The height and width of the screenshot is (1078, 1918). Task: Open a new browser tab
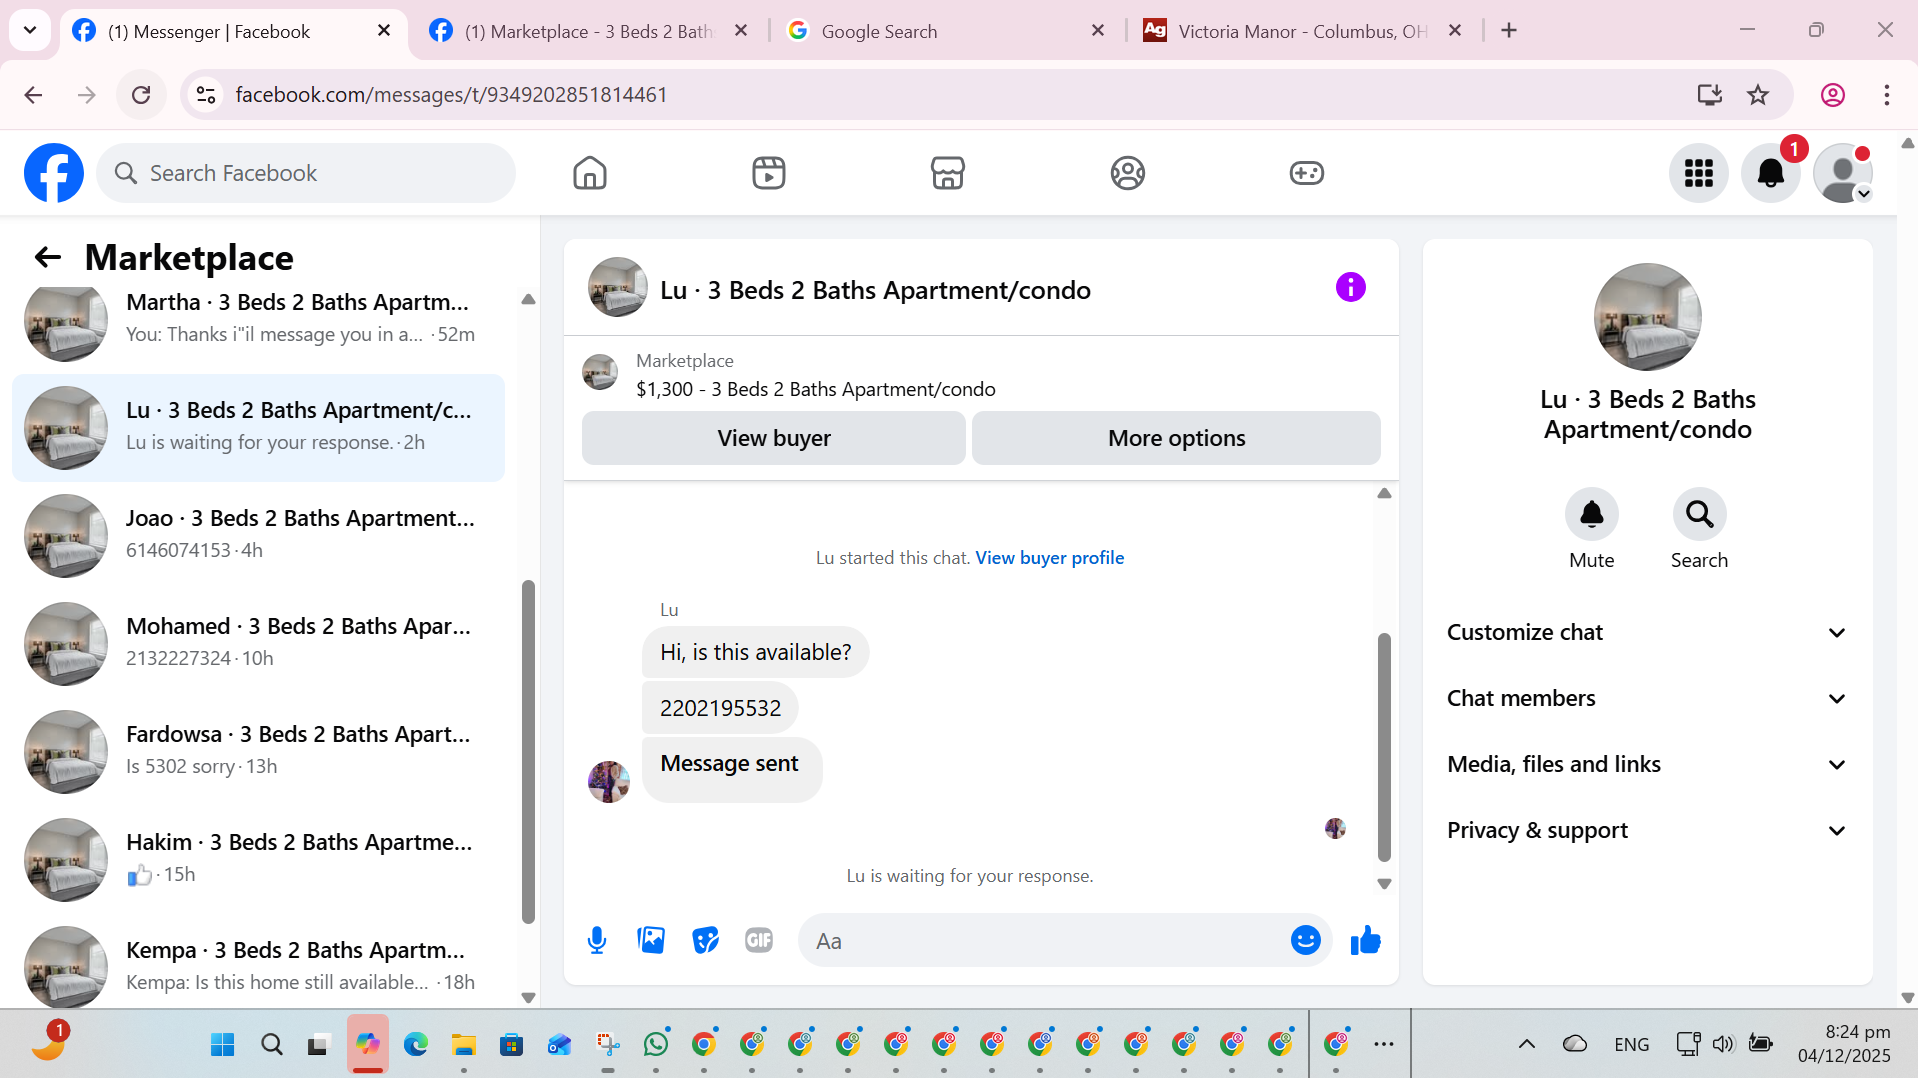[1509, 31]
